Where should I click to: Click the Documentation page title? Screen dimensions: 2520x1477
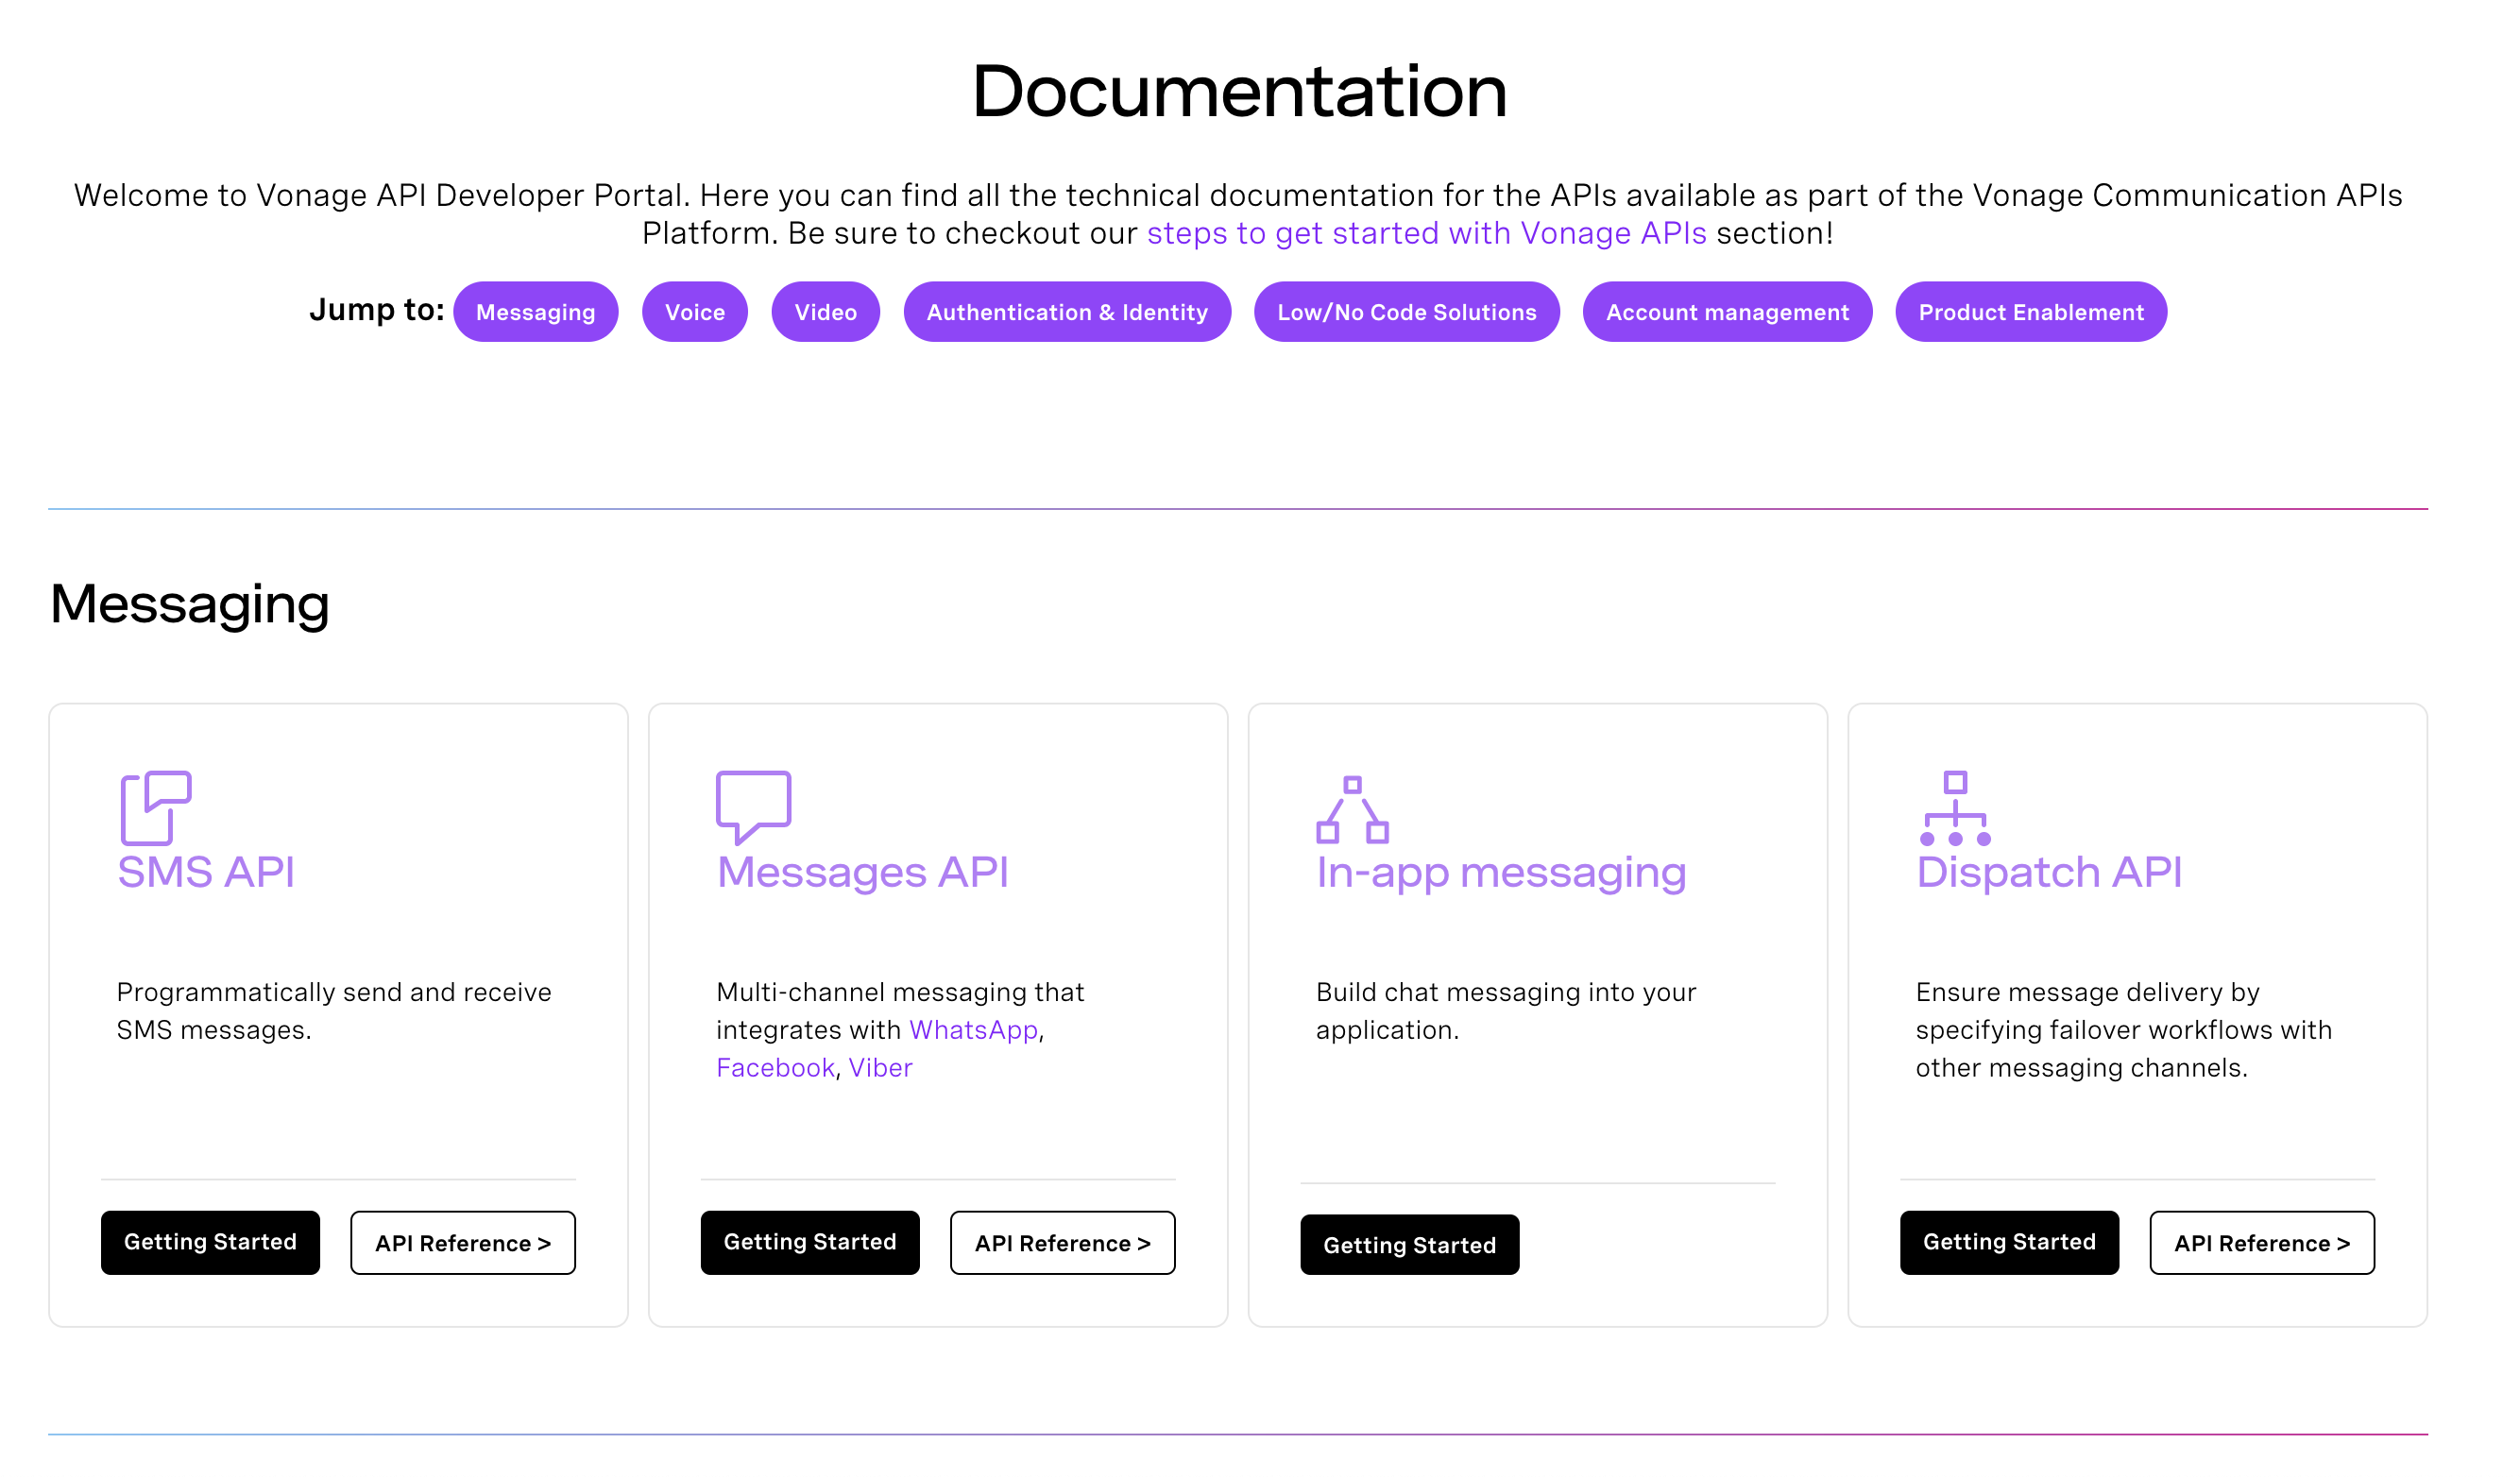coord(1240,91)
